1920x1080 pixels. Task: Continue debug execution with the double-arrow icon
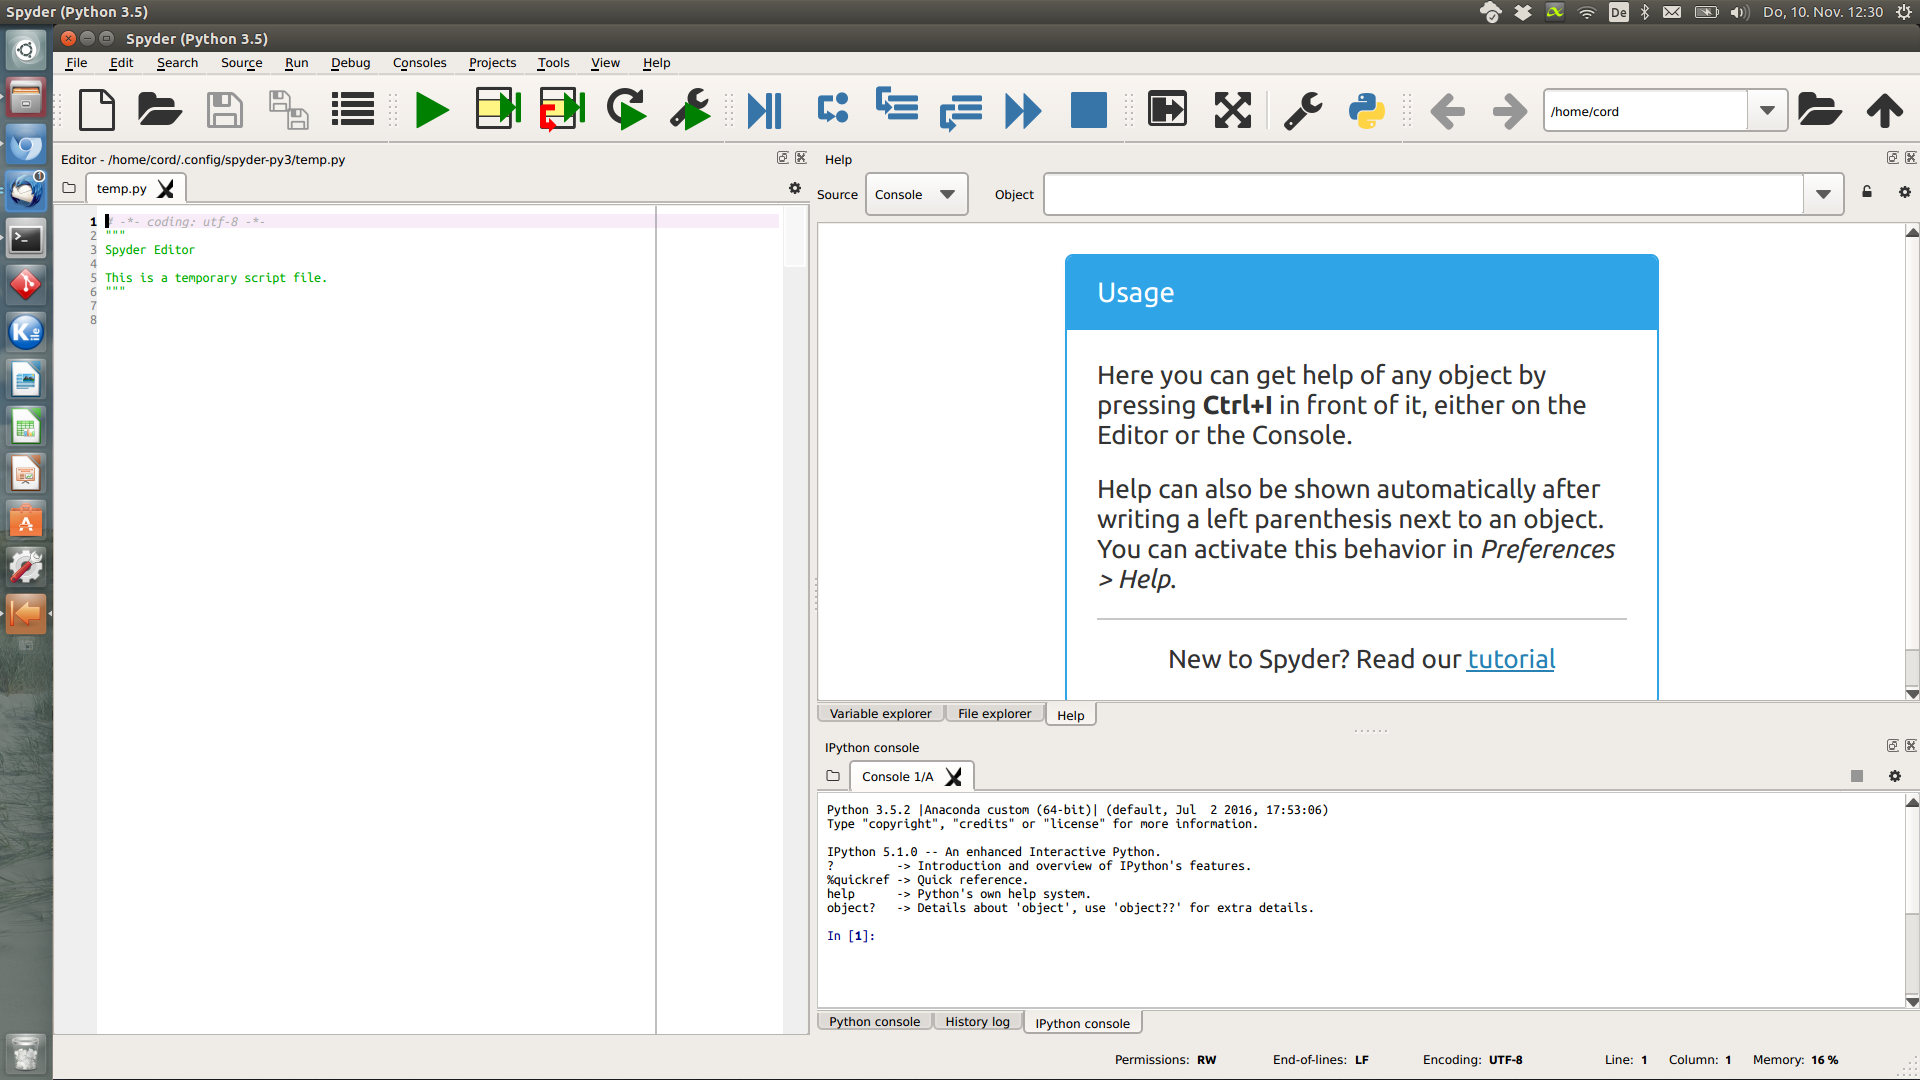pos(1023,110)
